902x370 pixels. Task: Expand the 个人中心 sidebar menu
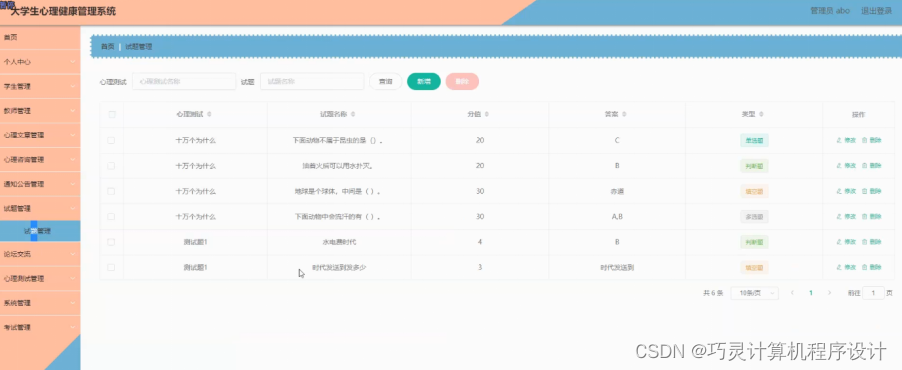(x=40, y=62)
